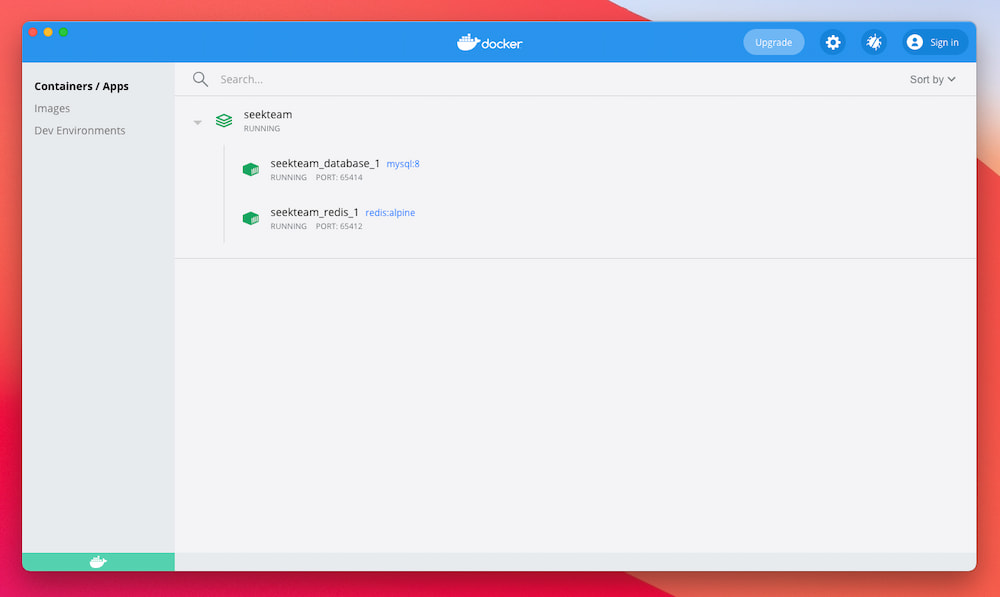Viewport: 1000px width, 597px height.
Task: Open Dev Environments in sidebar
Action: pyautogui.click(x=80, y=130)
